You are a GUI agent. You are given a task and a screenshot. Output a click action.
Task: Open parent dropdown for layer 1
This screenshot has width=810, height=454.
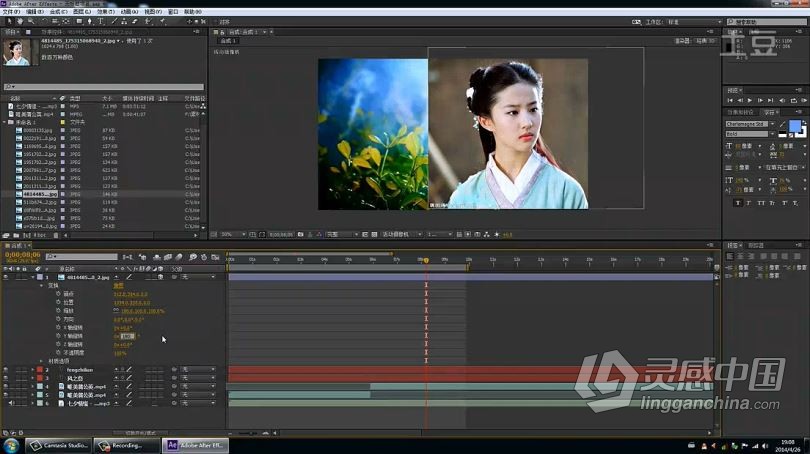[198, 277]
